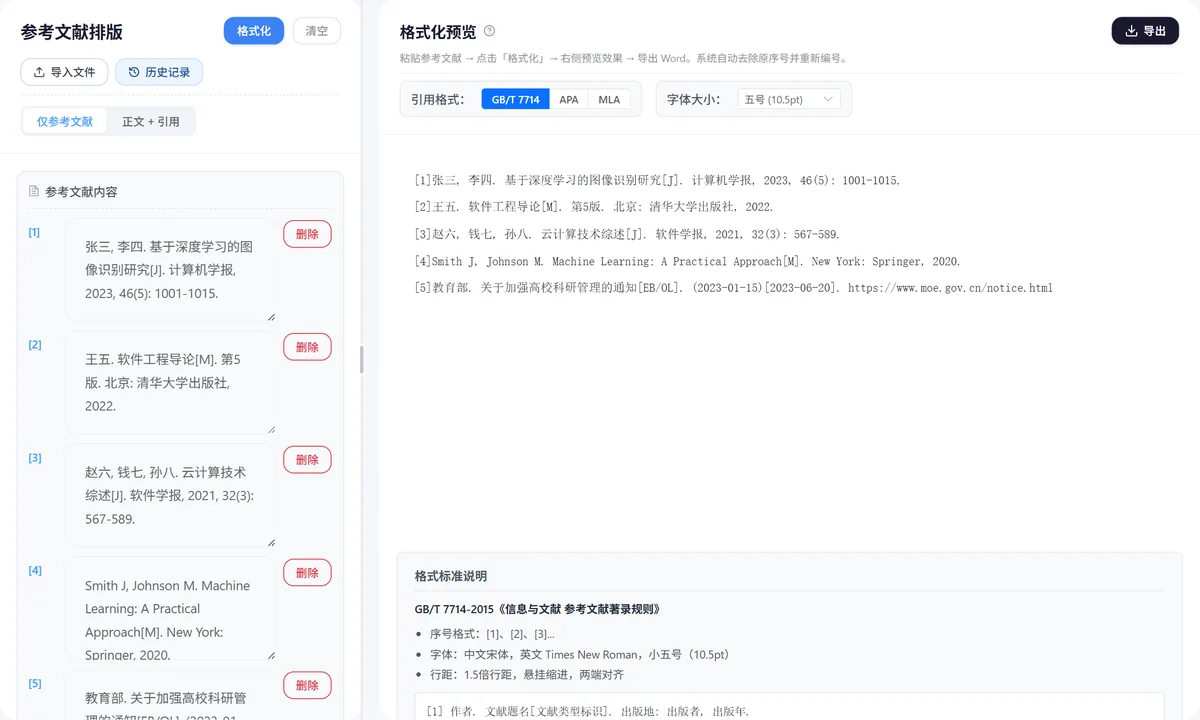The image size is (1200, 720).
Task: Click into reference [3] text box 赵六, 钱七
Action: pos(170,496)
